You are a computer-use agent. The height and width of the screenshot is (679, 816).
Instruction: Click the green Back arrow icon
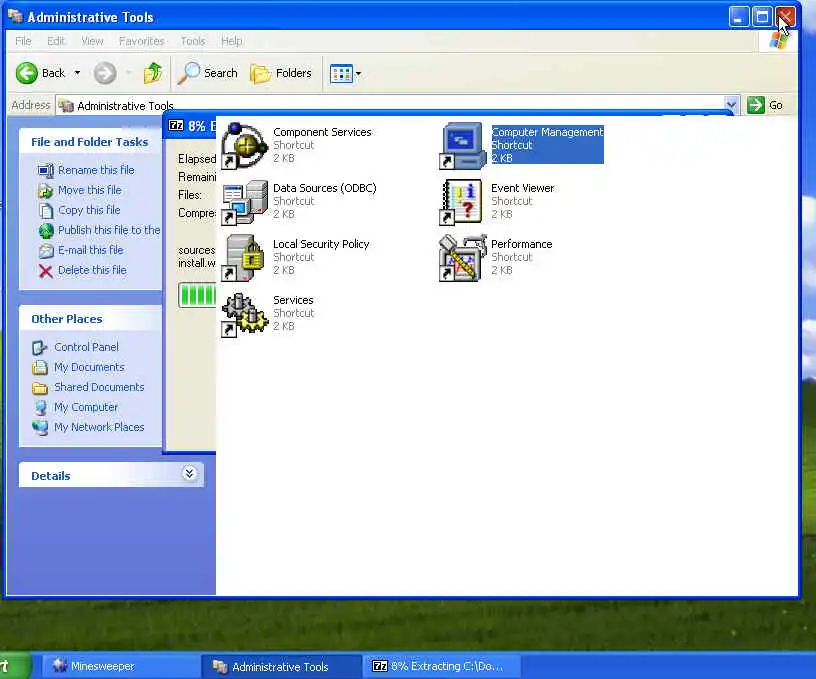(x=27, y=73)
